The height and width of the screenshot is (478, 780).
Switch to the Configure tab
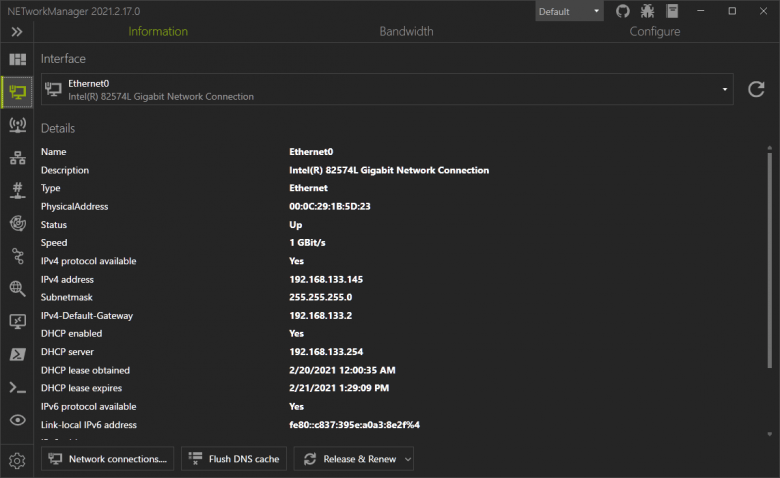click(655, 31)
